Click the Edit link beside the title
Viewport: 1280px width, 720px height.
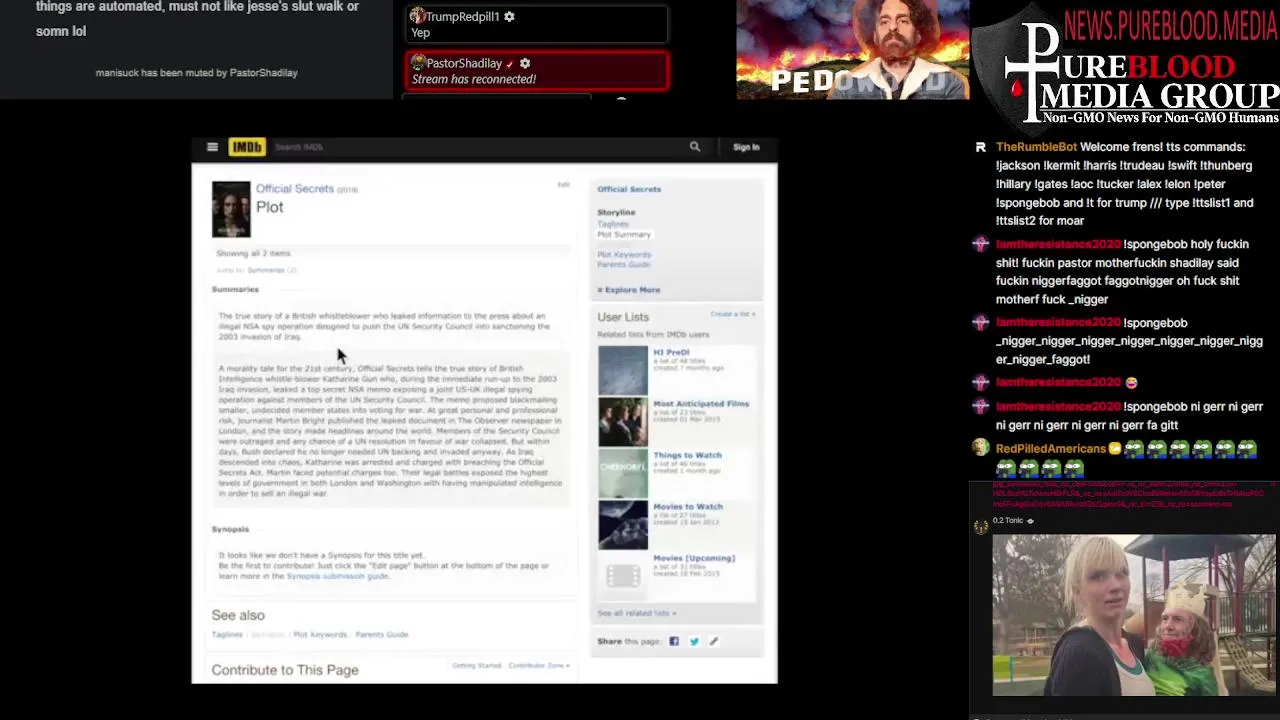(563, 184)
